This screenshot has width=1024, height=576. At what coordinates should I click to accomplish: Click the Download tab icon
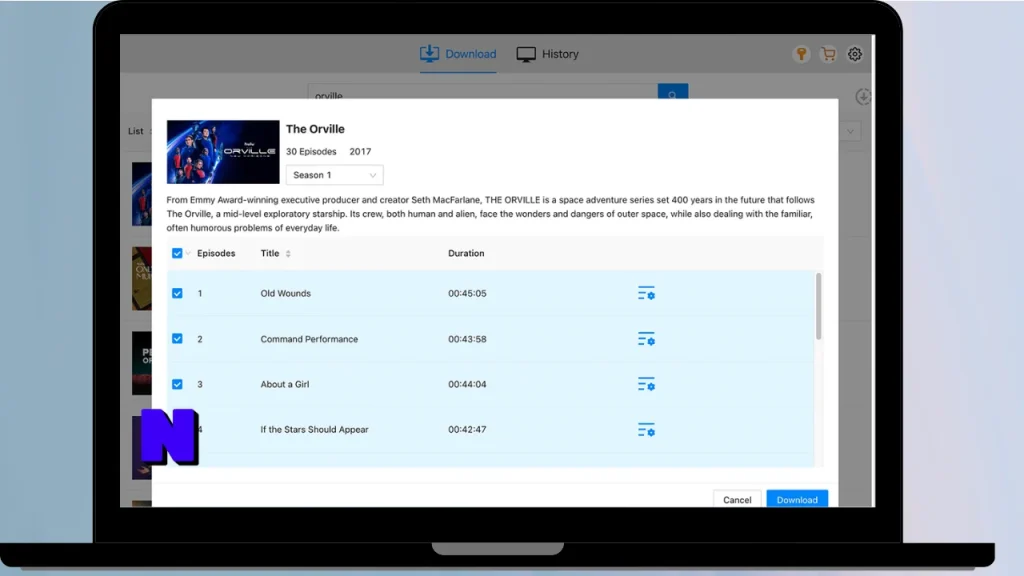coord(429,54)
